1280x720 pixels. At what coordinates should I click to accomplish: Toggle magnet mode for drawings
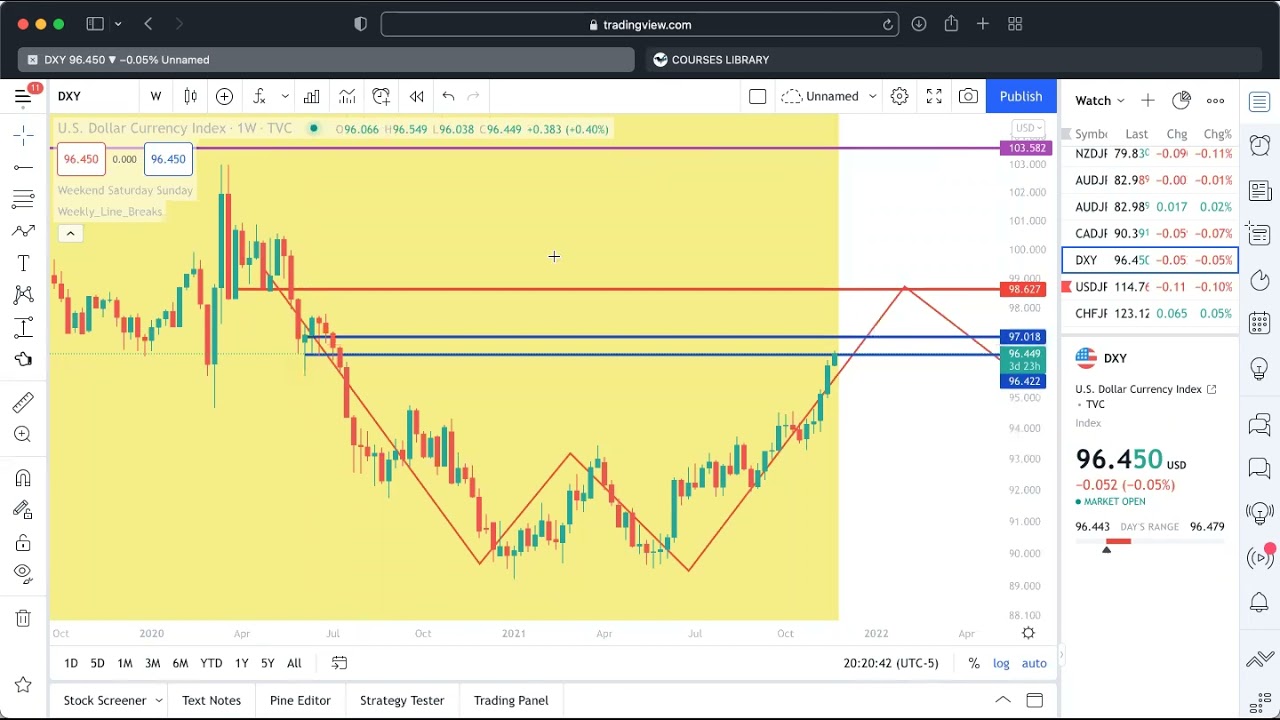(x=23, y=478)
